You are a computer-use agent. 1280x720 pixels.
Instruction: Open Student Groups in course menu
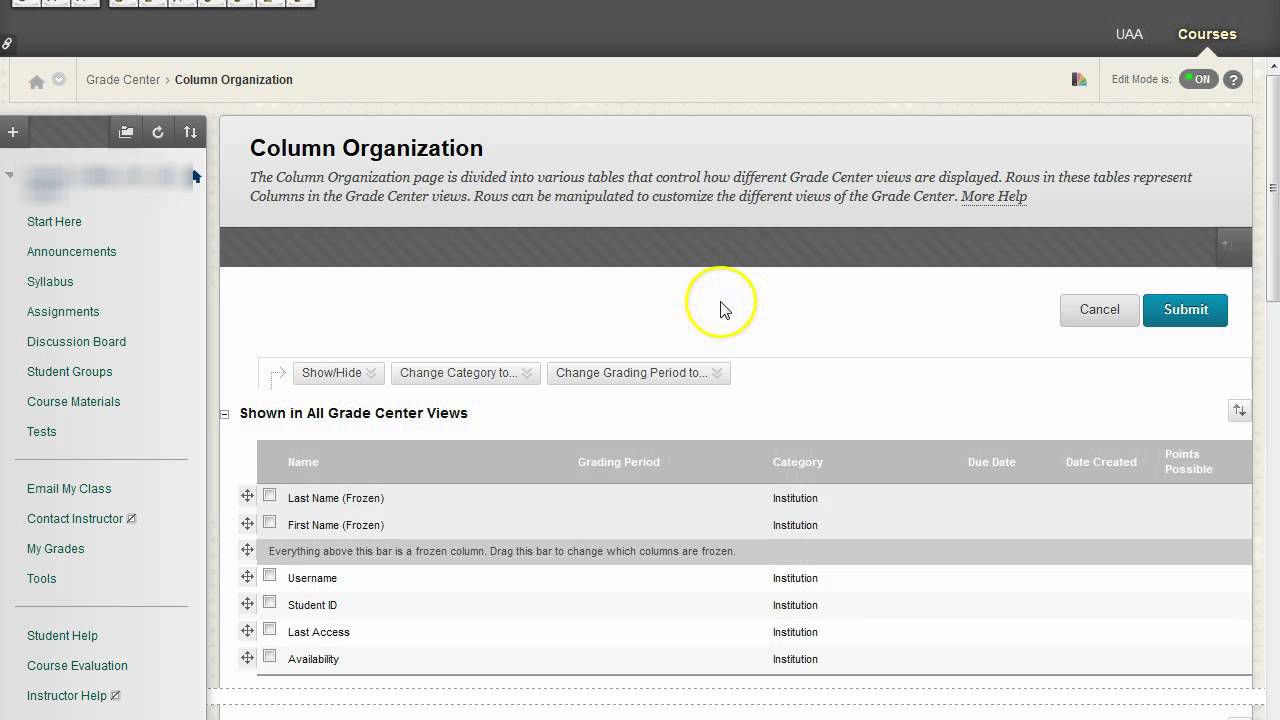(69, 372)
